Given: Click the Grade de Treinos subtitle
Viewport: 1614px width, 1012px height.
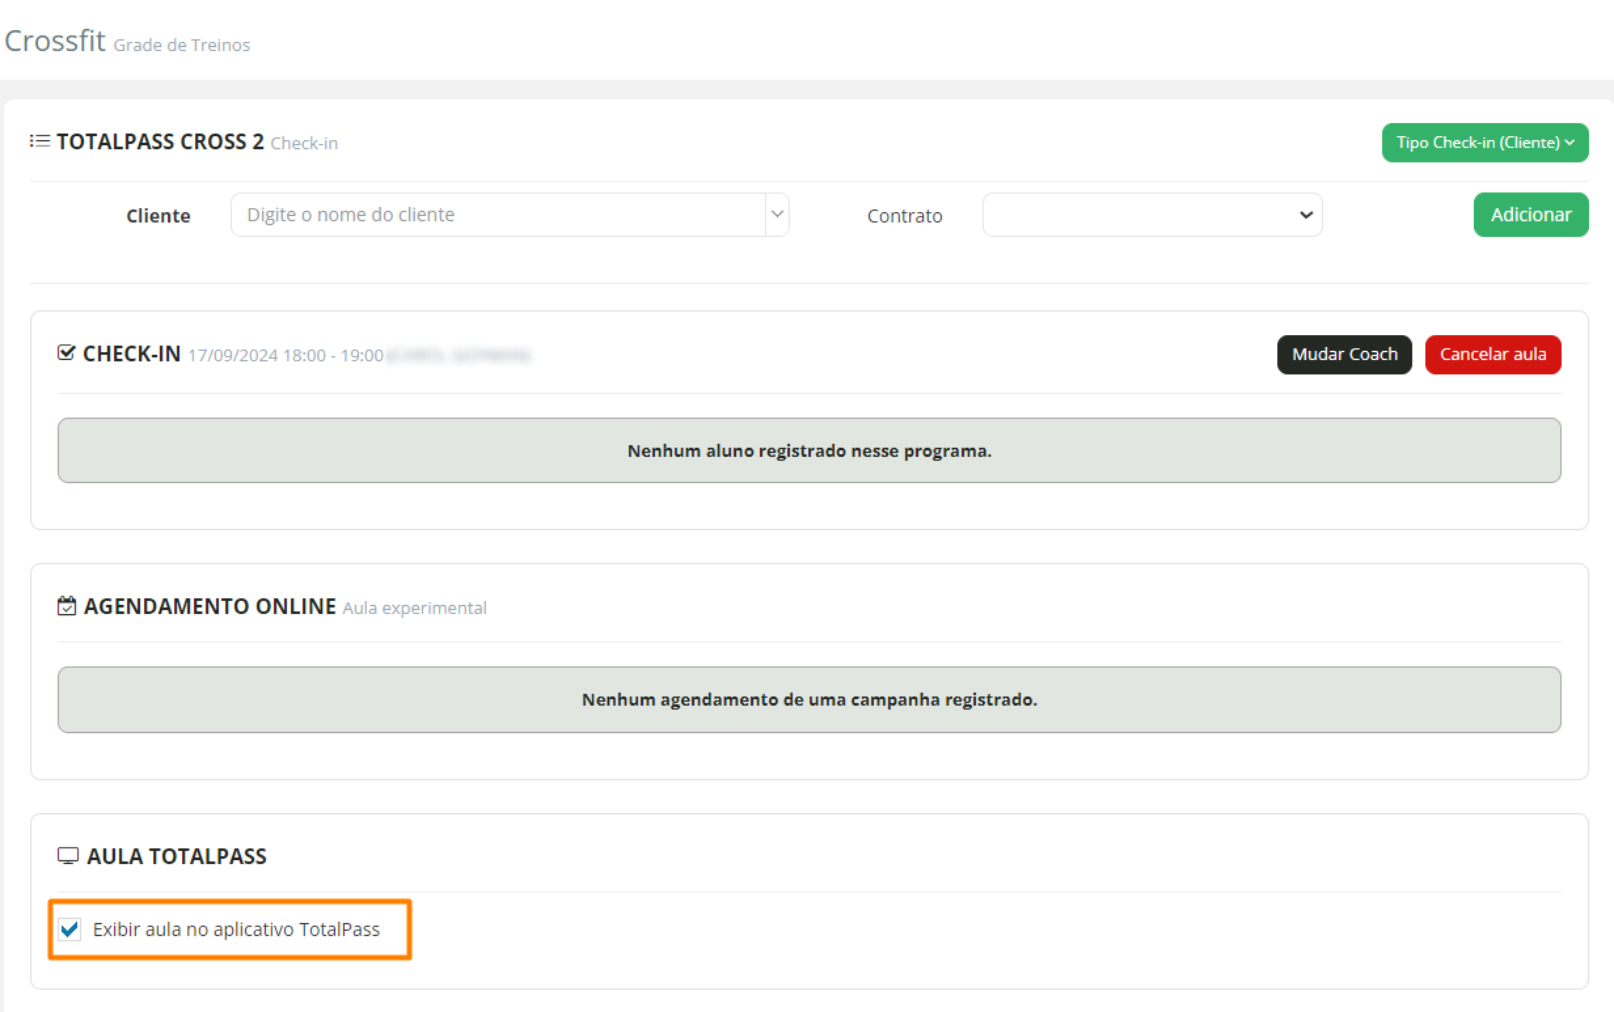Looking at the screenshot, I should (x=182, y=45).
